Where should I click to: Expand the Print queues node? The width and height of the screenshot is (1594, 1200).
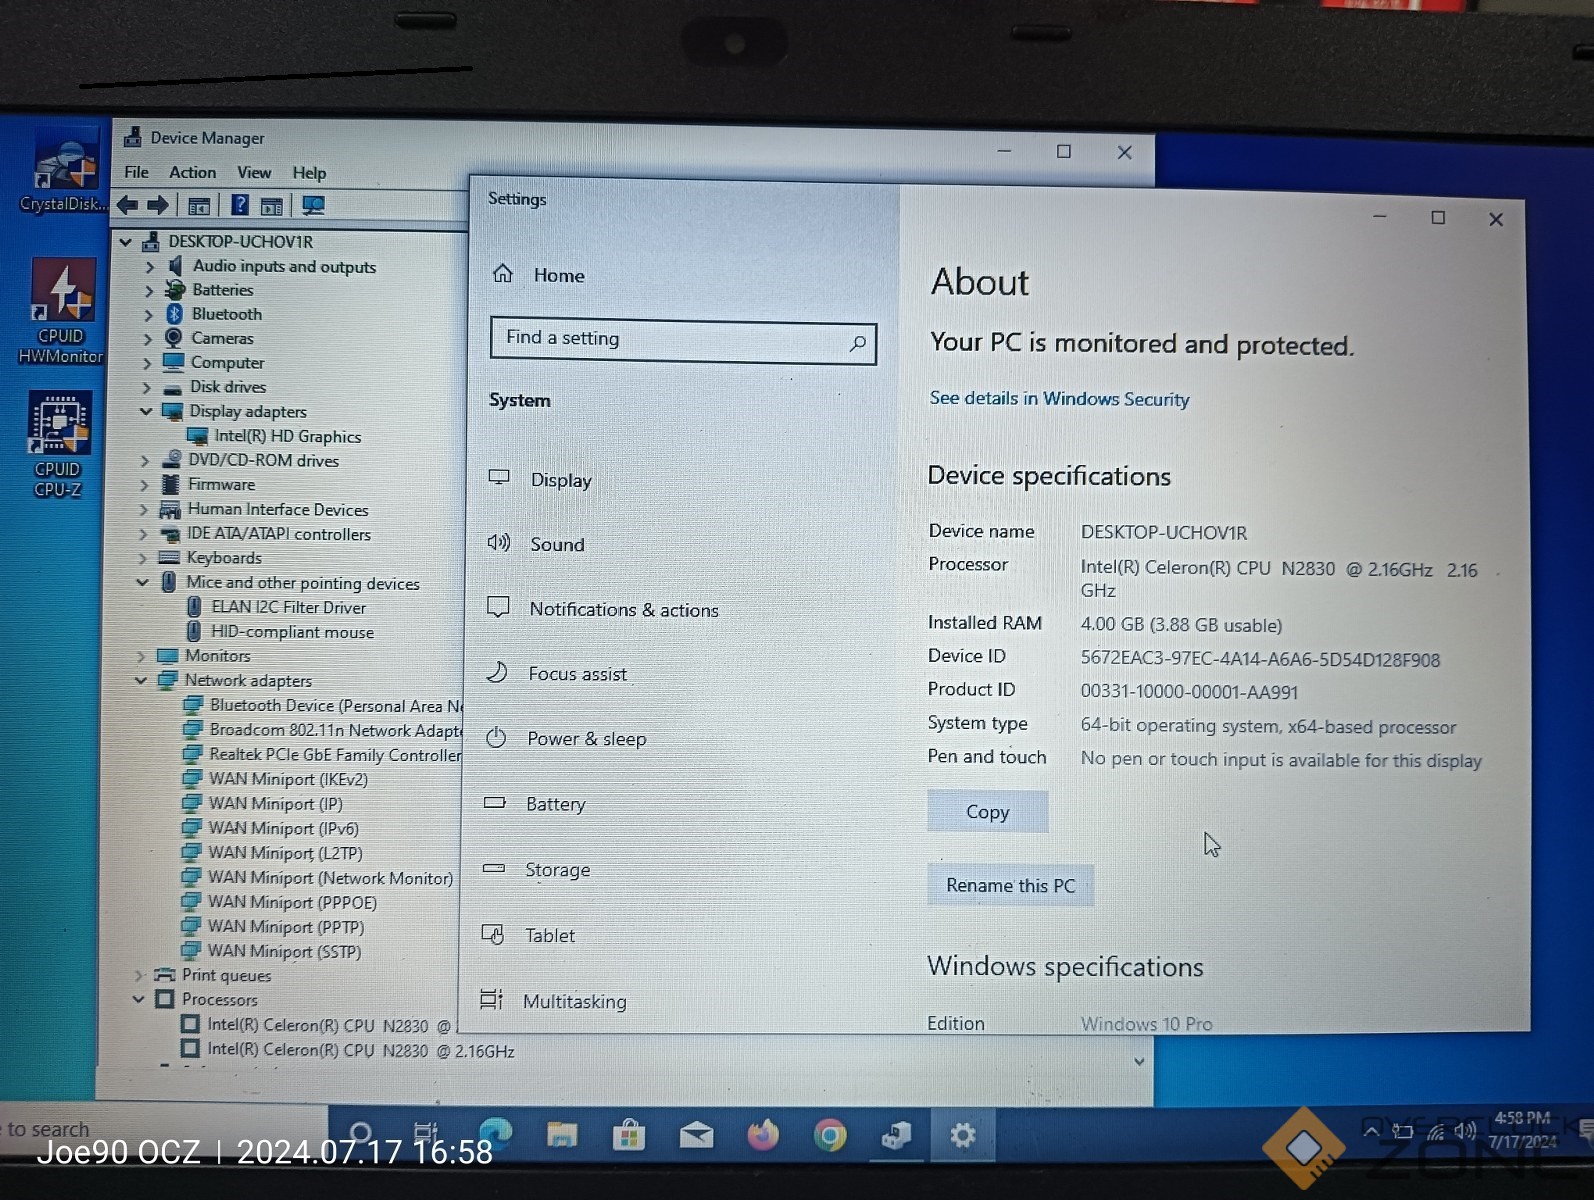click(x=138, y=976)
